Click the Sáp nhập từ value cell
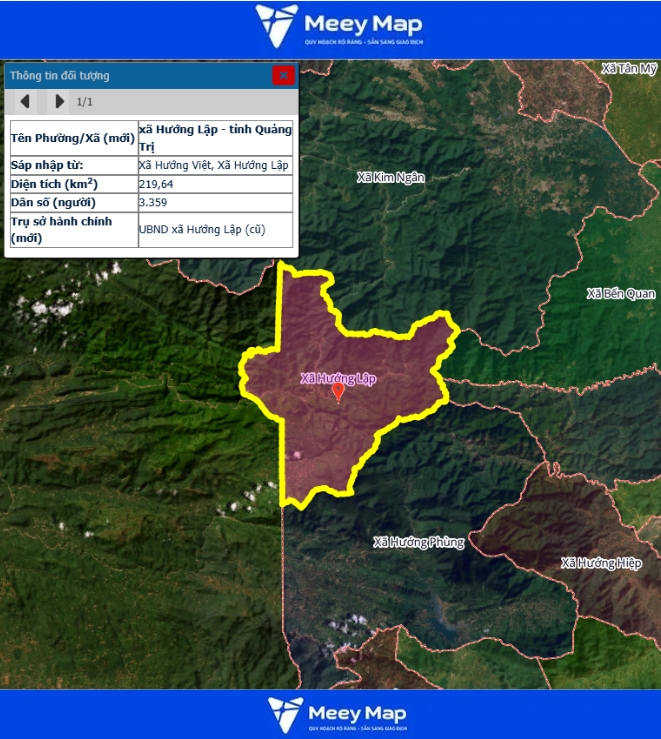This screenshot has height=739, width=661. click(x=215, y=165)
